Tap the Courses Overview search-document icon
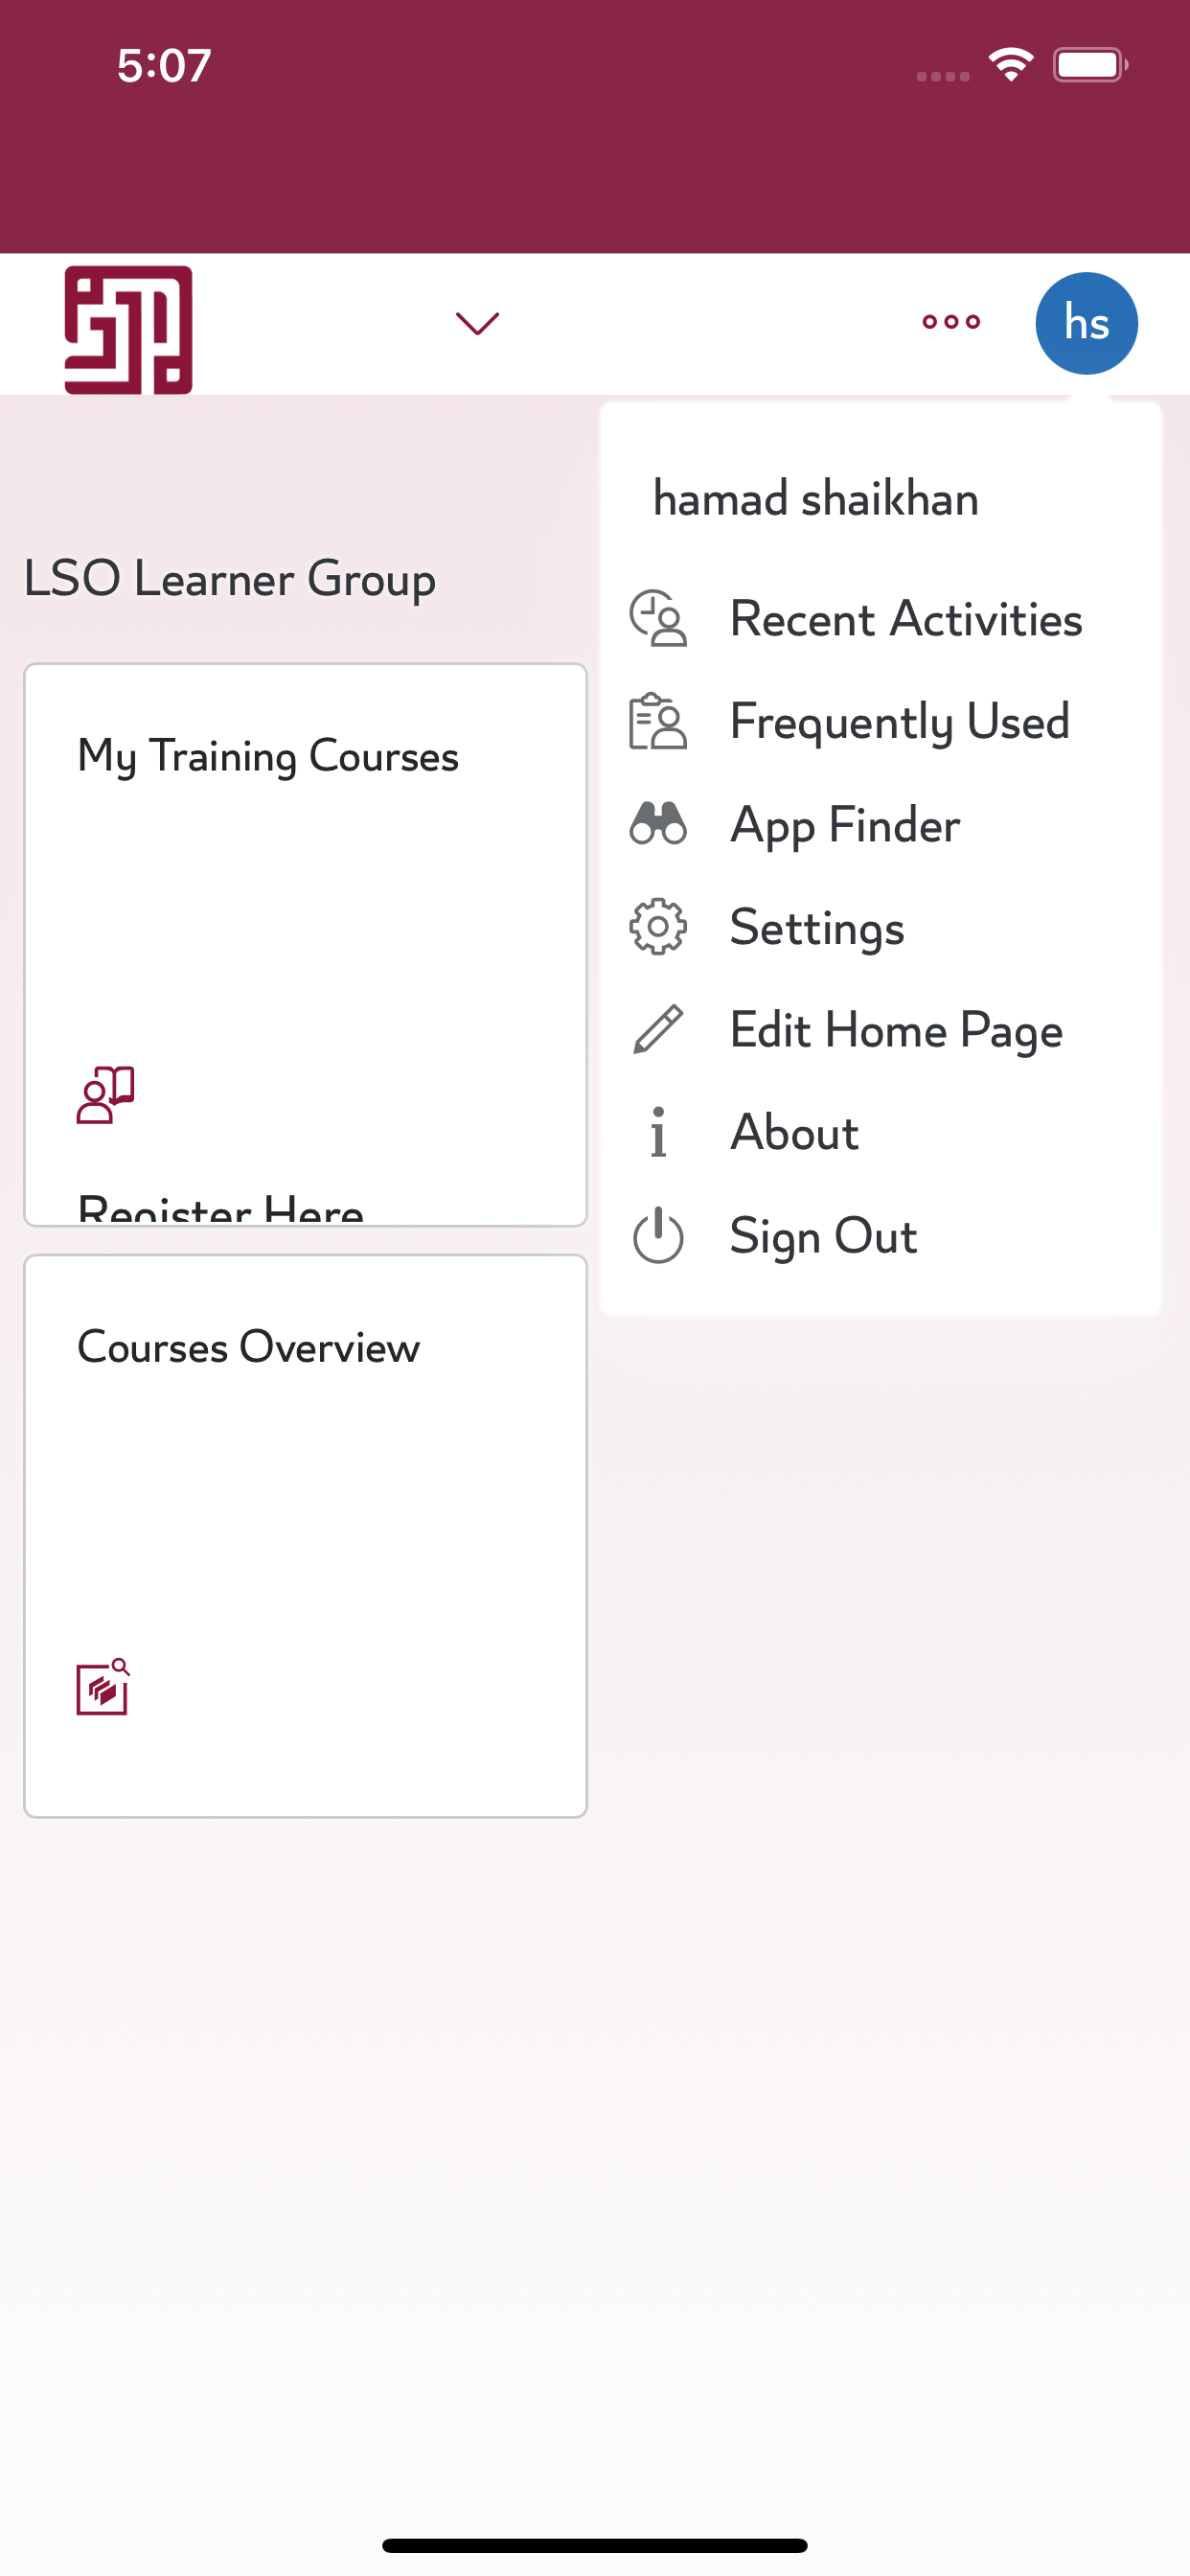The height and width of the screenshot is (2576, 1190). tap(103, 1687)
